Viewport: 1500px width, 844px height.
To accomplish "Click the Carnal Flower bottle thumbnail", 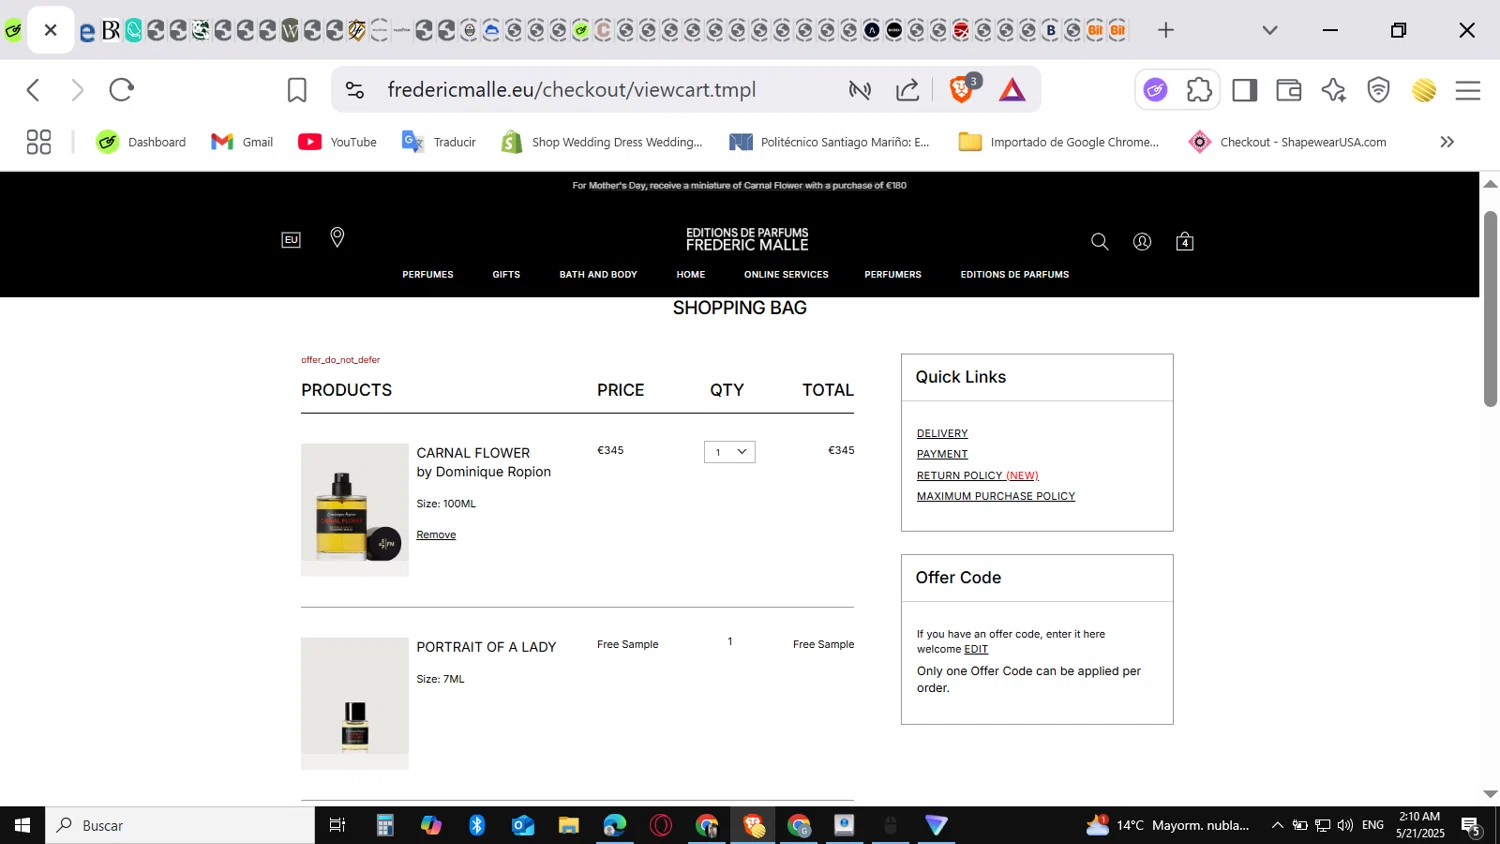I will pyautogui.click(x=355, y=510).
